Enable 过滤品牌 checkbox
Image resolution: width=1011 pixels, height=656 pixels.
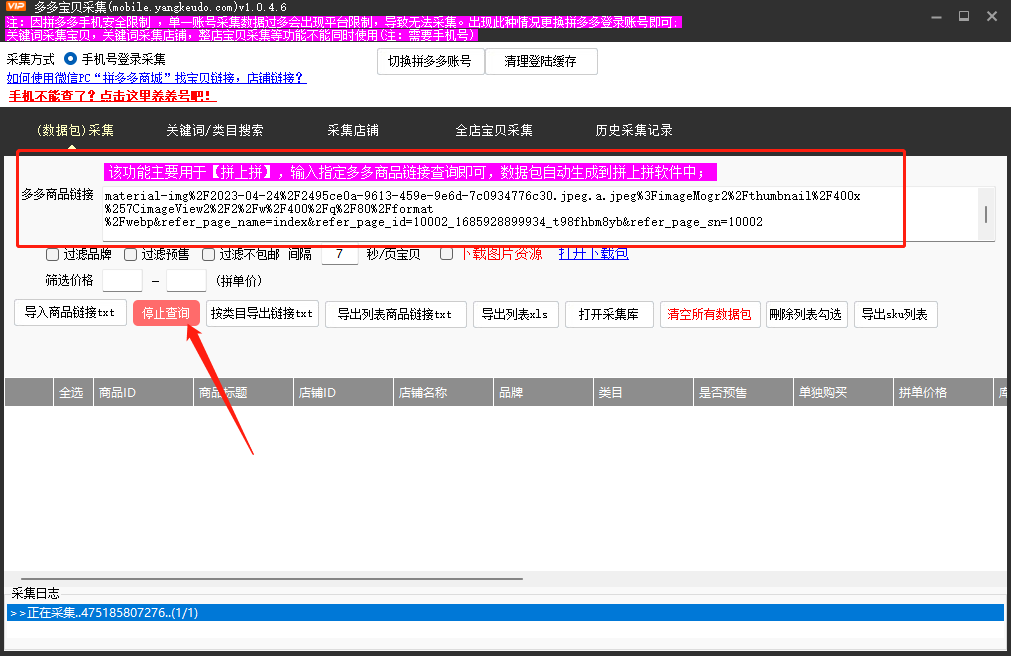click(x=52, y=255)
